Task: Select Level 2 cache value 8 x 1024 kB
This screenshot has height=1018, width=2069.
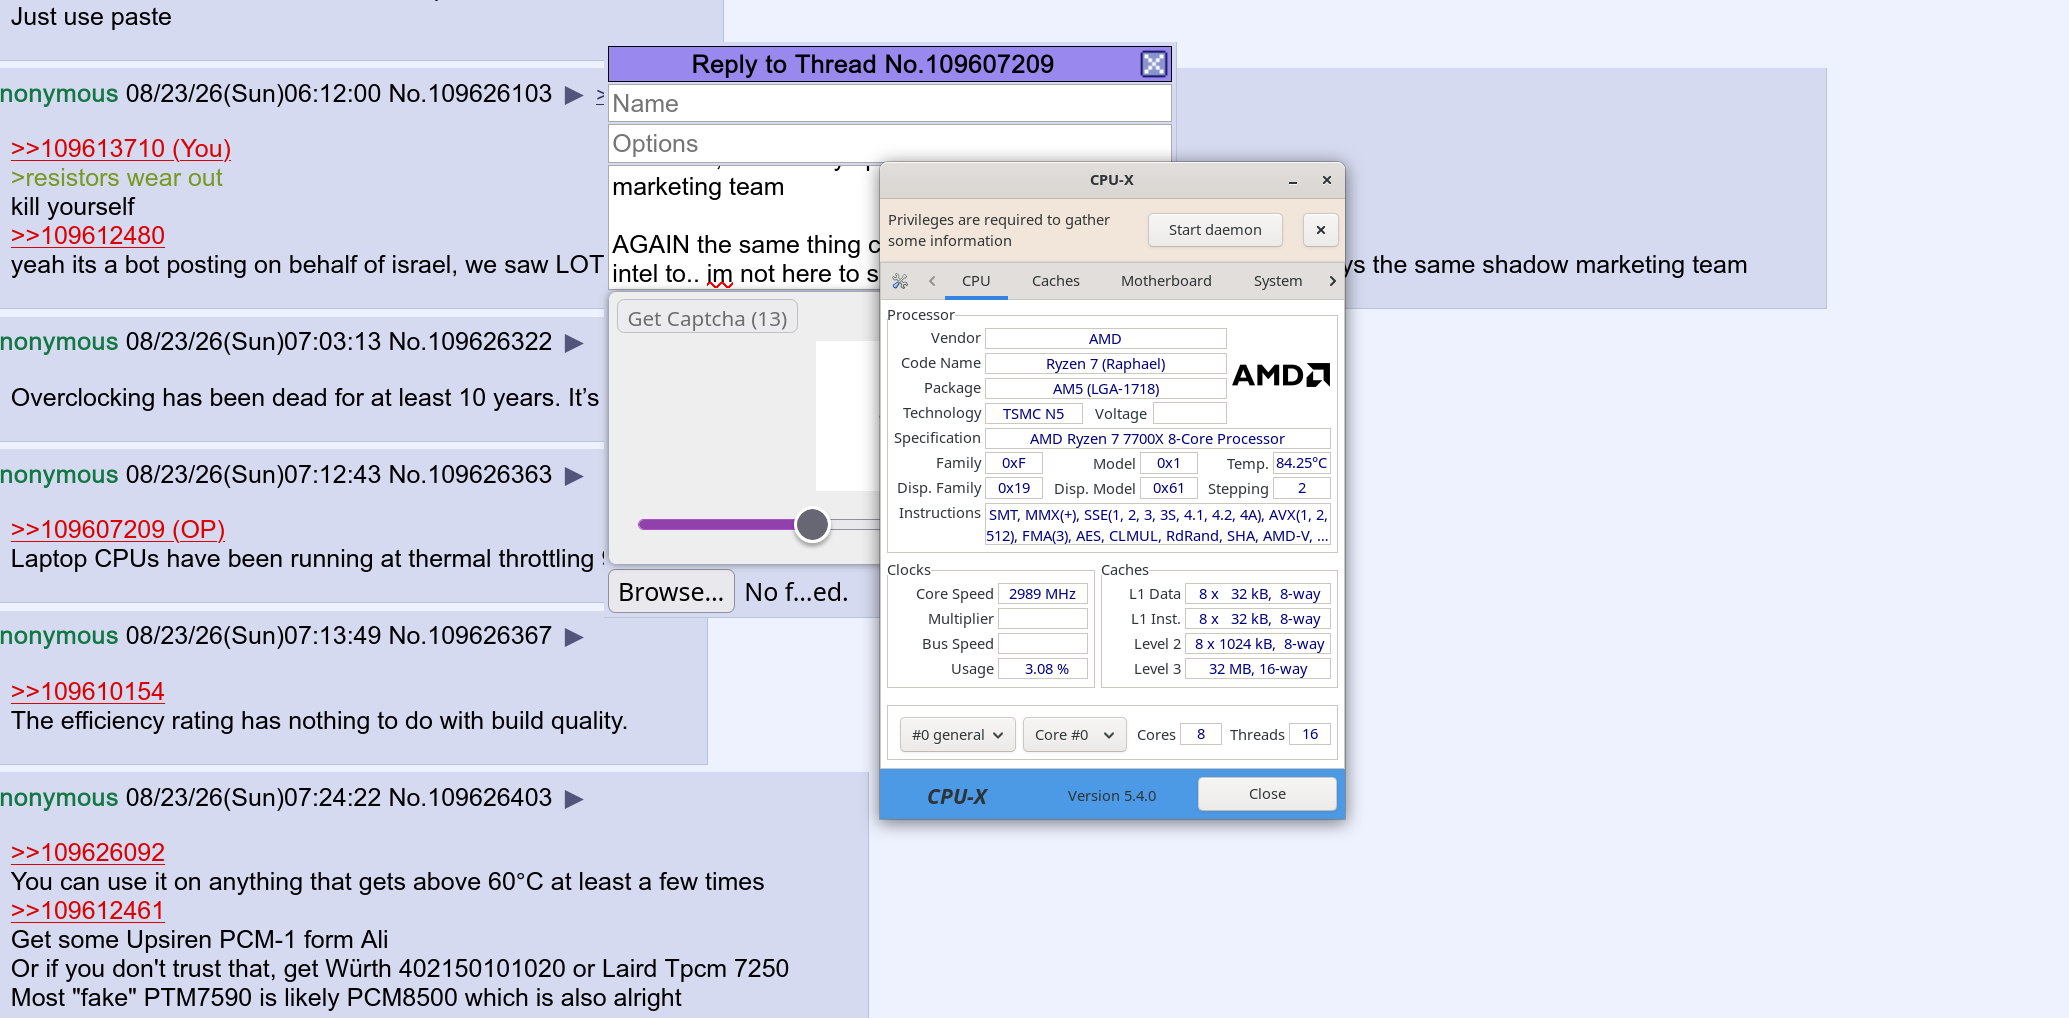Action: pyautogui.click(x=1258, y=644)
